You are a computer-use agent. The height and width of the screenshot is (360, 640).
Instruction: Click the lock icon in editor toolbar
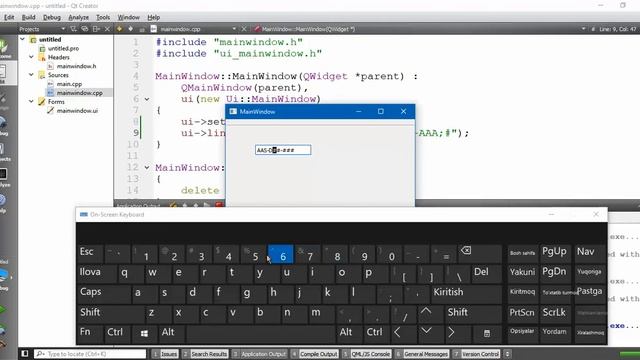pos(142,29)
